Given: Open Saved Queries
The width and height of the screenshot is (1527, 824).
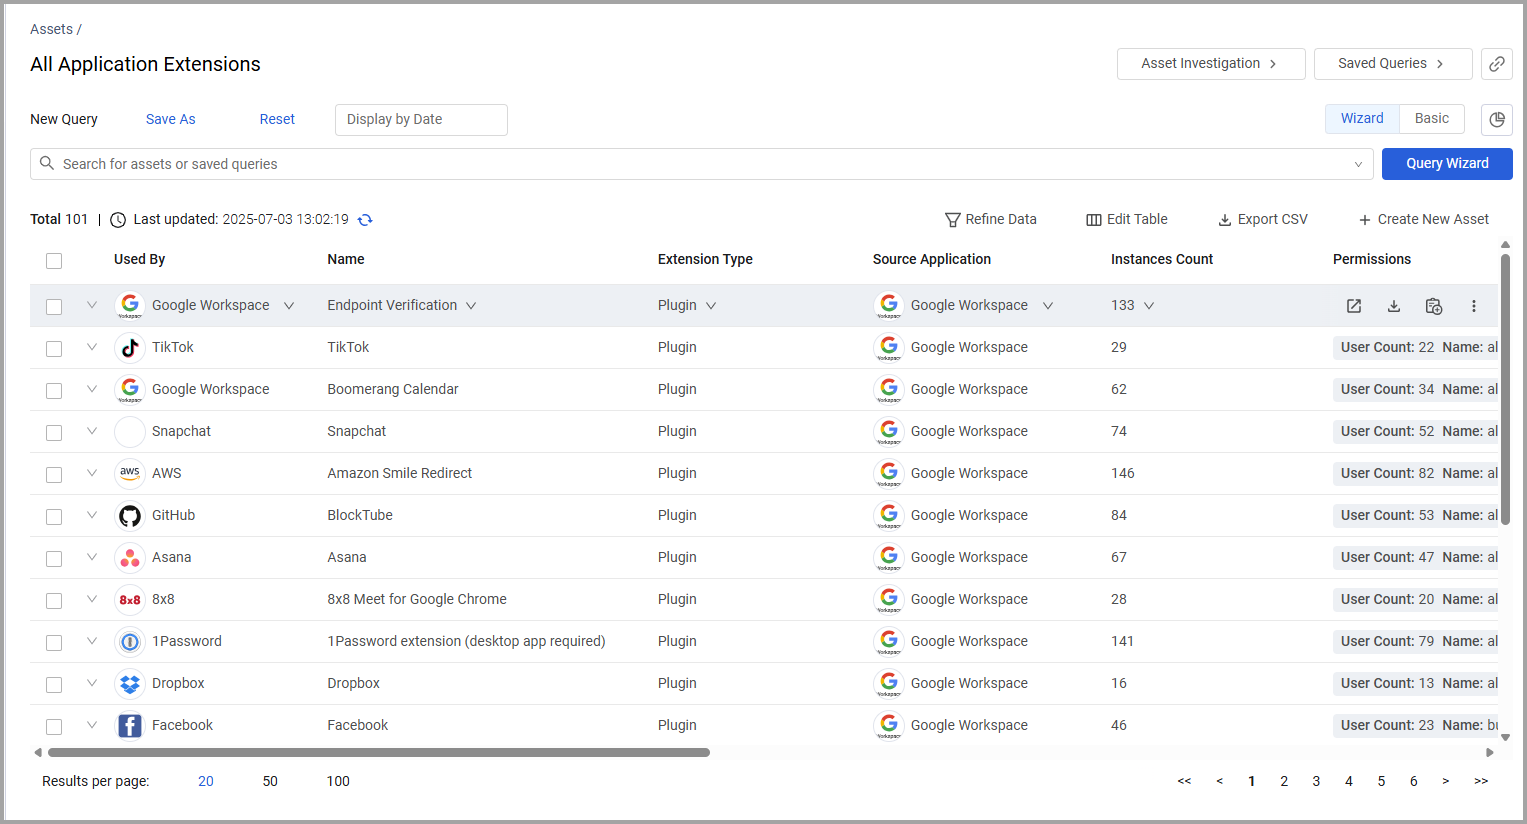Looking at the screenshot, I should coord(1393,63).
